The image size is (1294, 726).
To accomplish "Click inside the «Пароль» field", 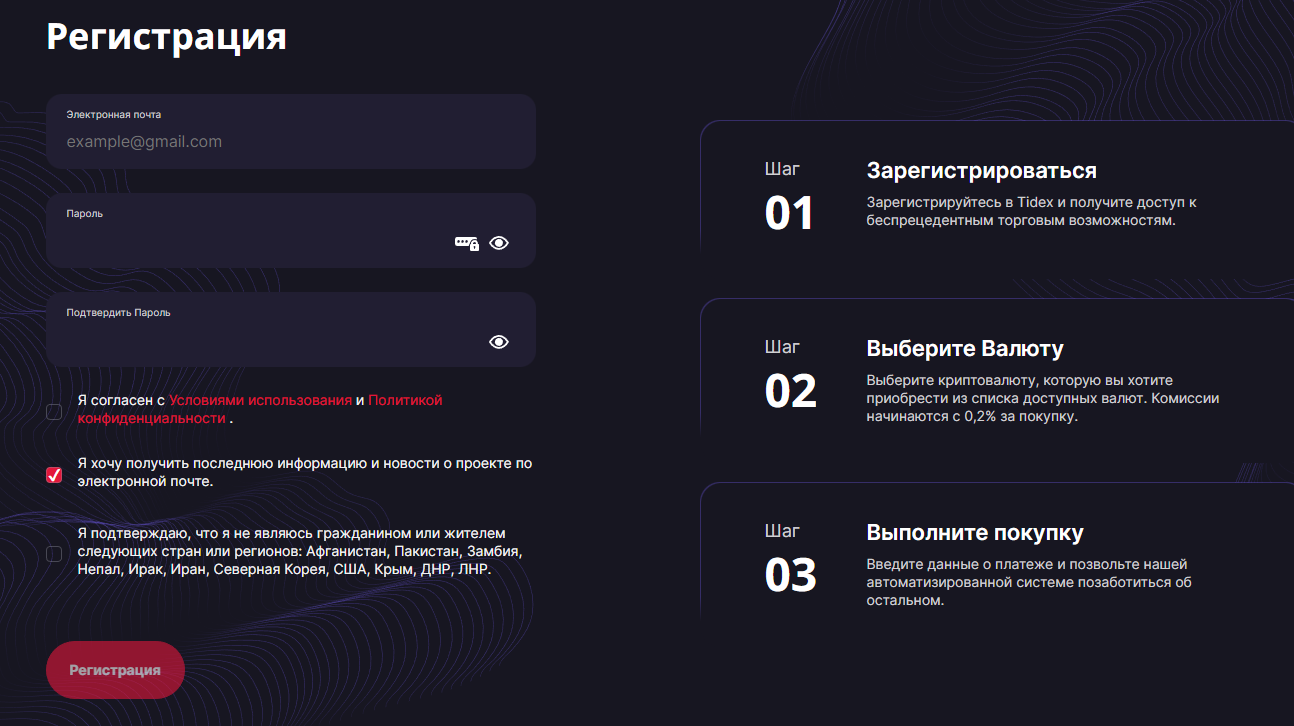I will (x=250, y=240).
